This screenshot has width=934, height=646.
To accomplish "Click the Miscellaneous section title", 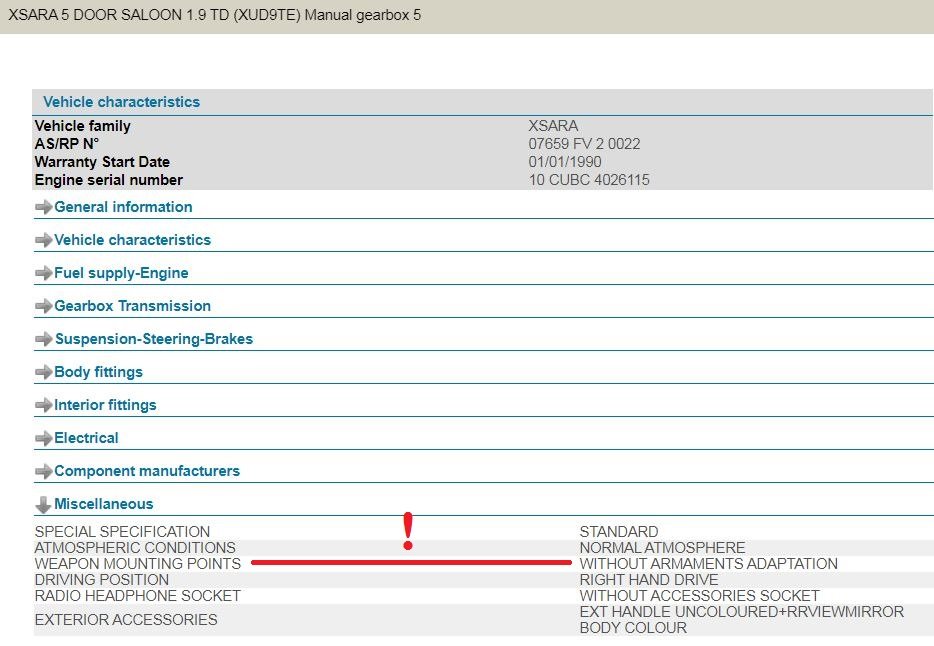I will click(104, 504).
